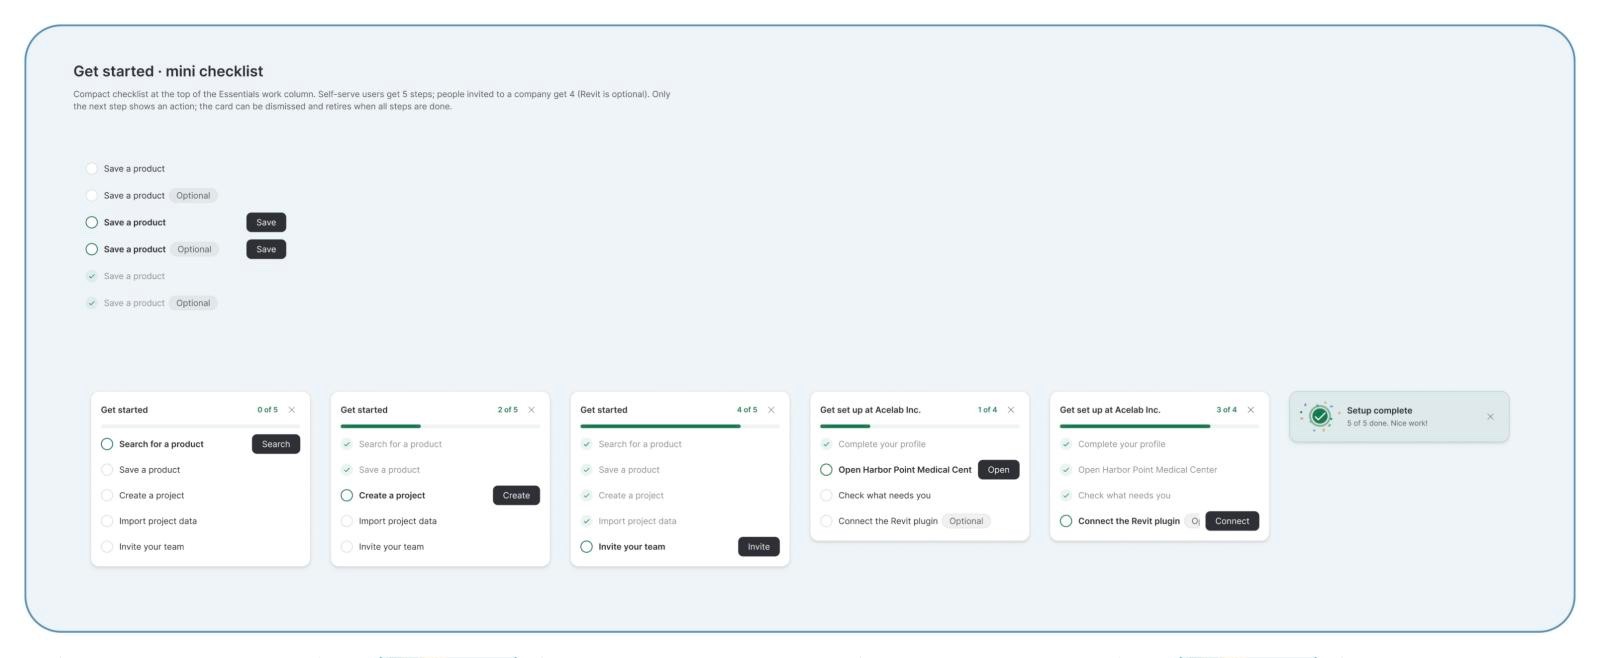Check Import project data in 2 of 5 card
Screen dimensions: 1600x658
pos(347,521)
